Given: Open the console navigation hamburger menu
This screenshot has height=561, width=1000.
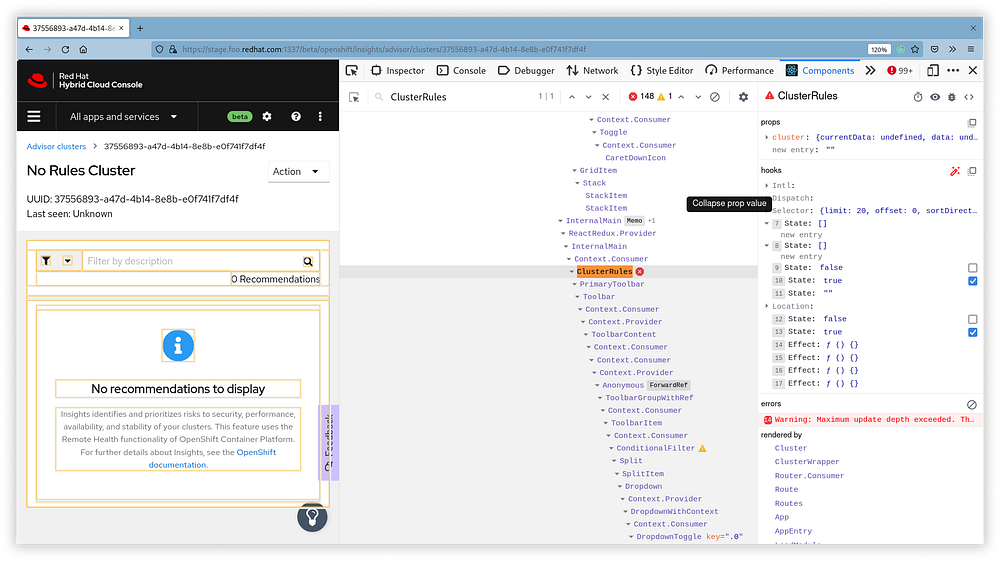Looking at the screenshot, I should click(34, 116).
